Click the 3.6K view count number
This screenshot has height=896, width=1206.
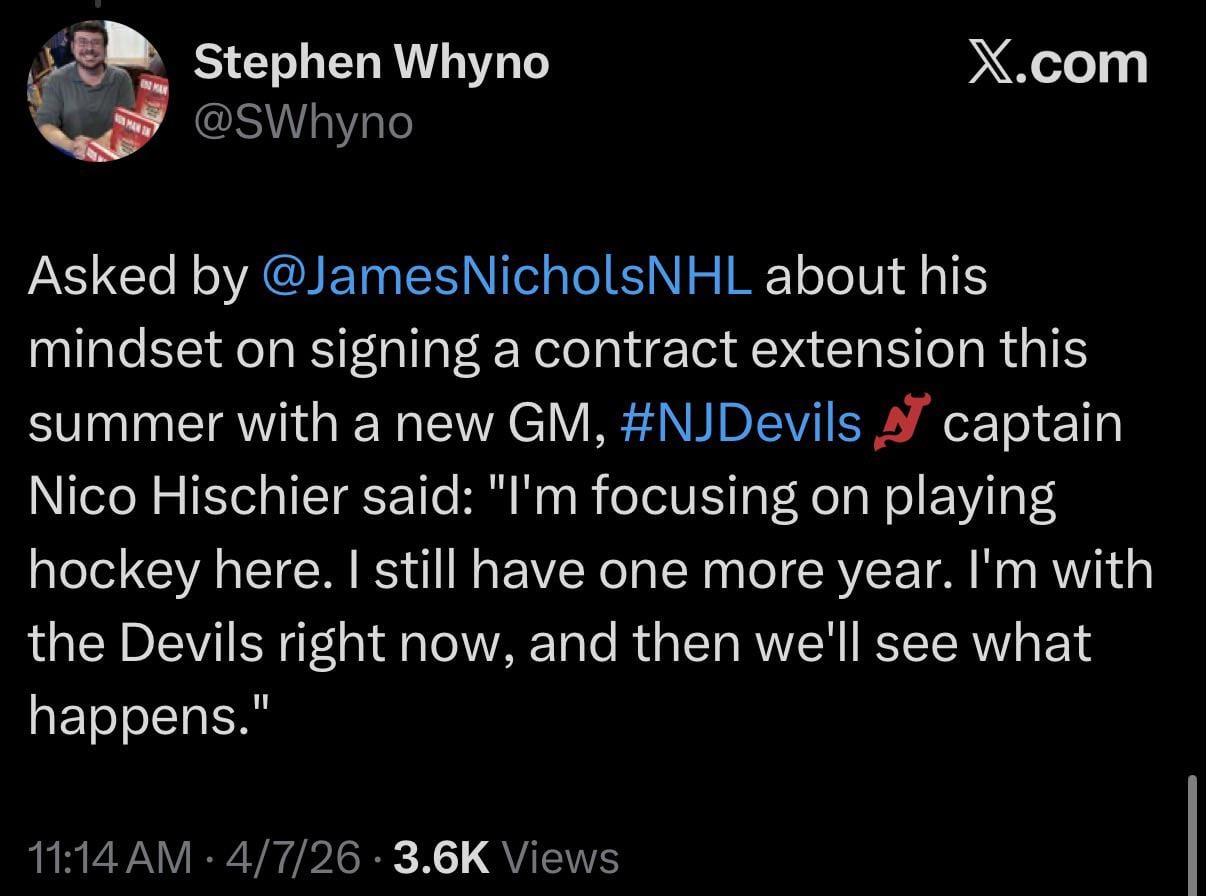(x=441, y=858)
